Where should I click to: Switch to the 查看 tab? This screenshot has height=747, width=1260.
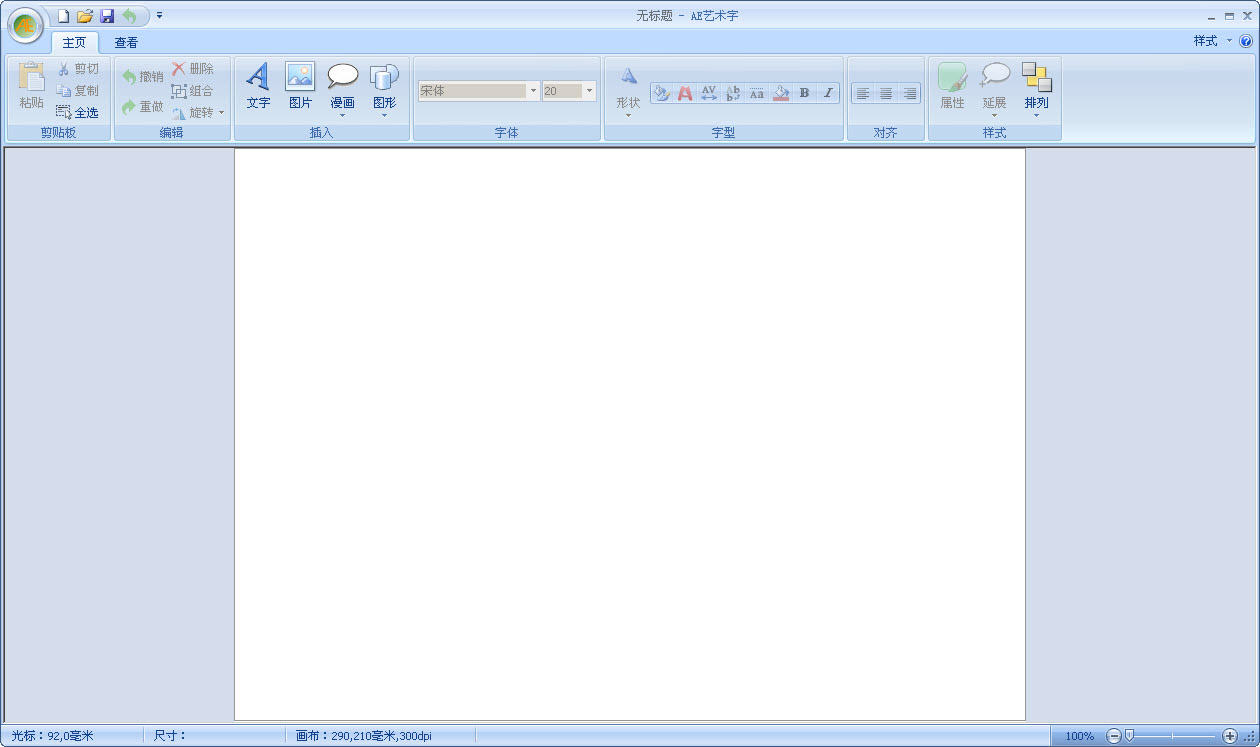coord(126,43)
